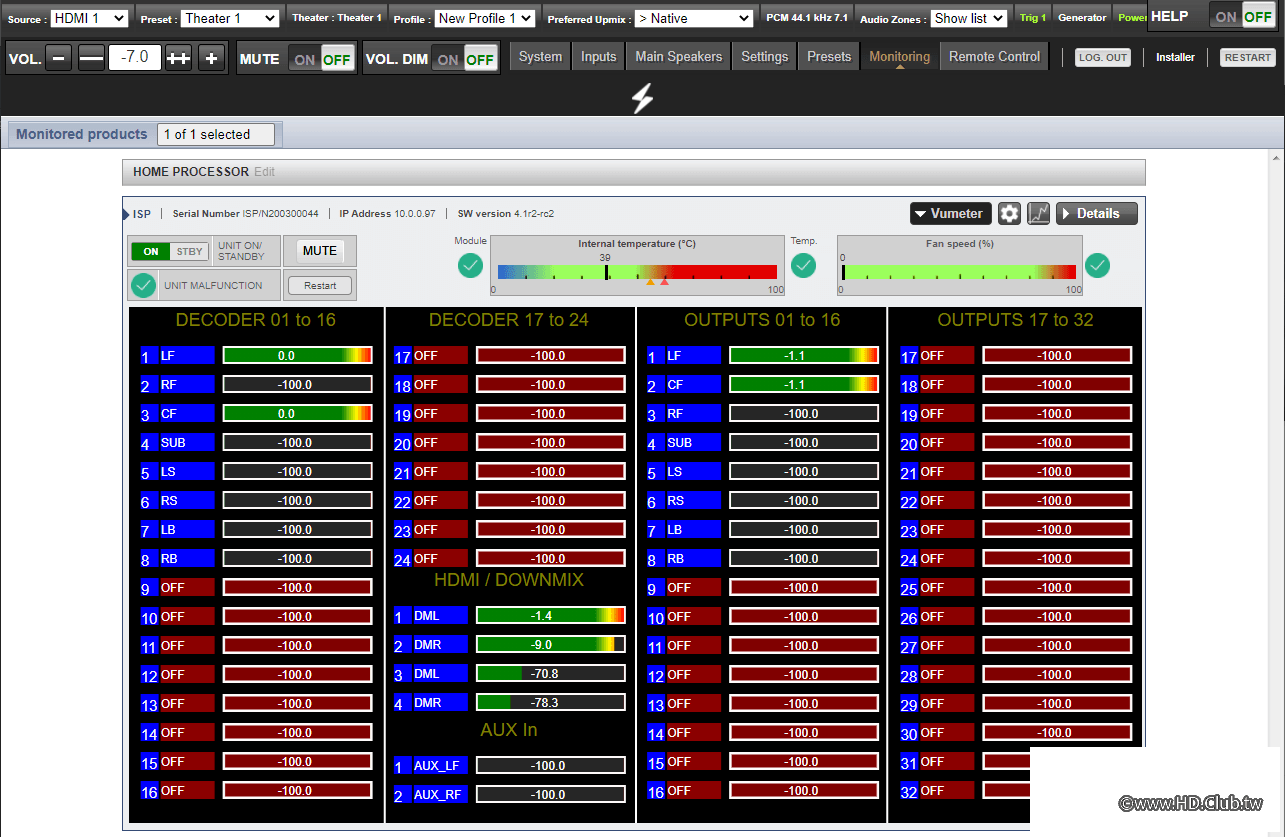Open the graph chart icon
The width and height of the screenshot is (1285, 837).
tap(1038, 213)
